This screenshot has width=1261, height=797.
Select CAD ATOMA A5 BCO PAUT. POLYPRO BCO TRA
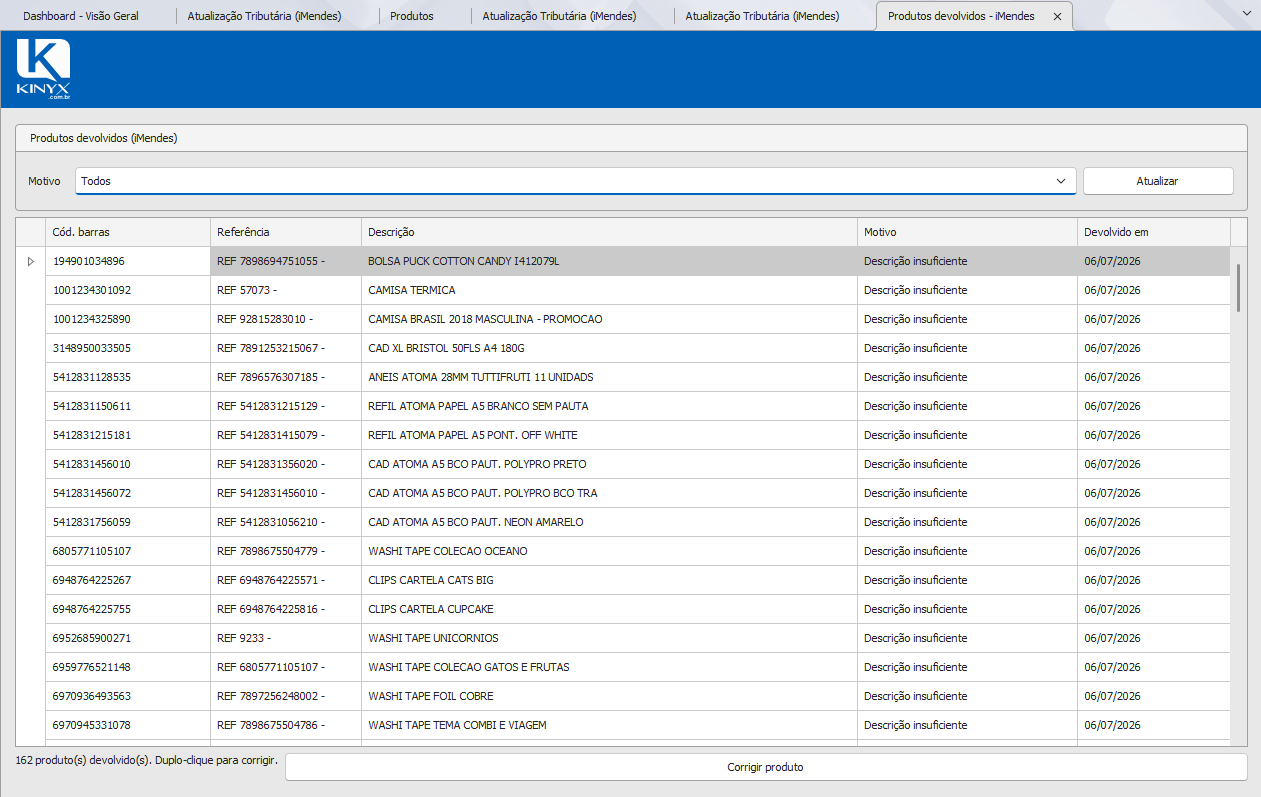click(x=623, y=493)
